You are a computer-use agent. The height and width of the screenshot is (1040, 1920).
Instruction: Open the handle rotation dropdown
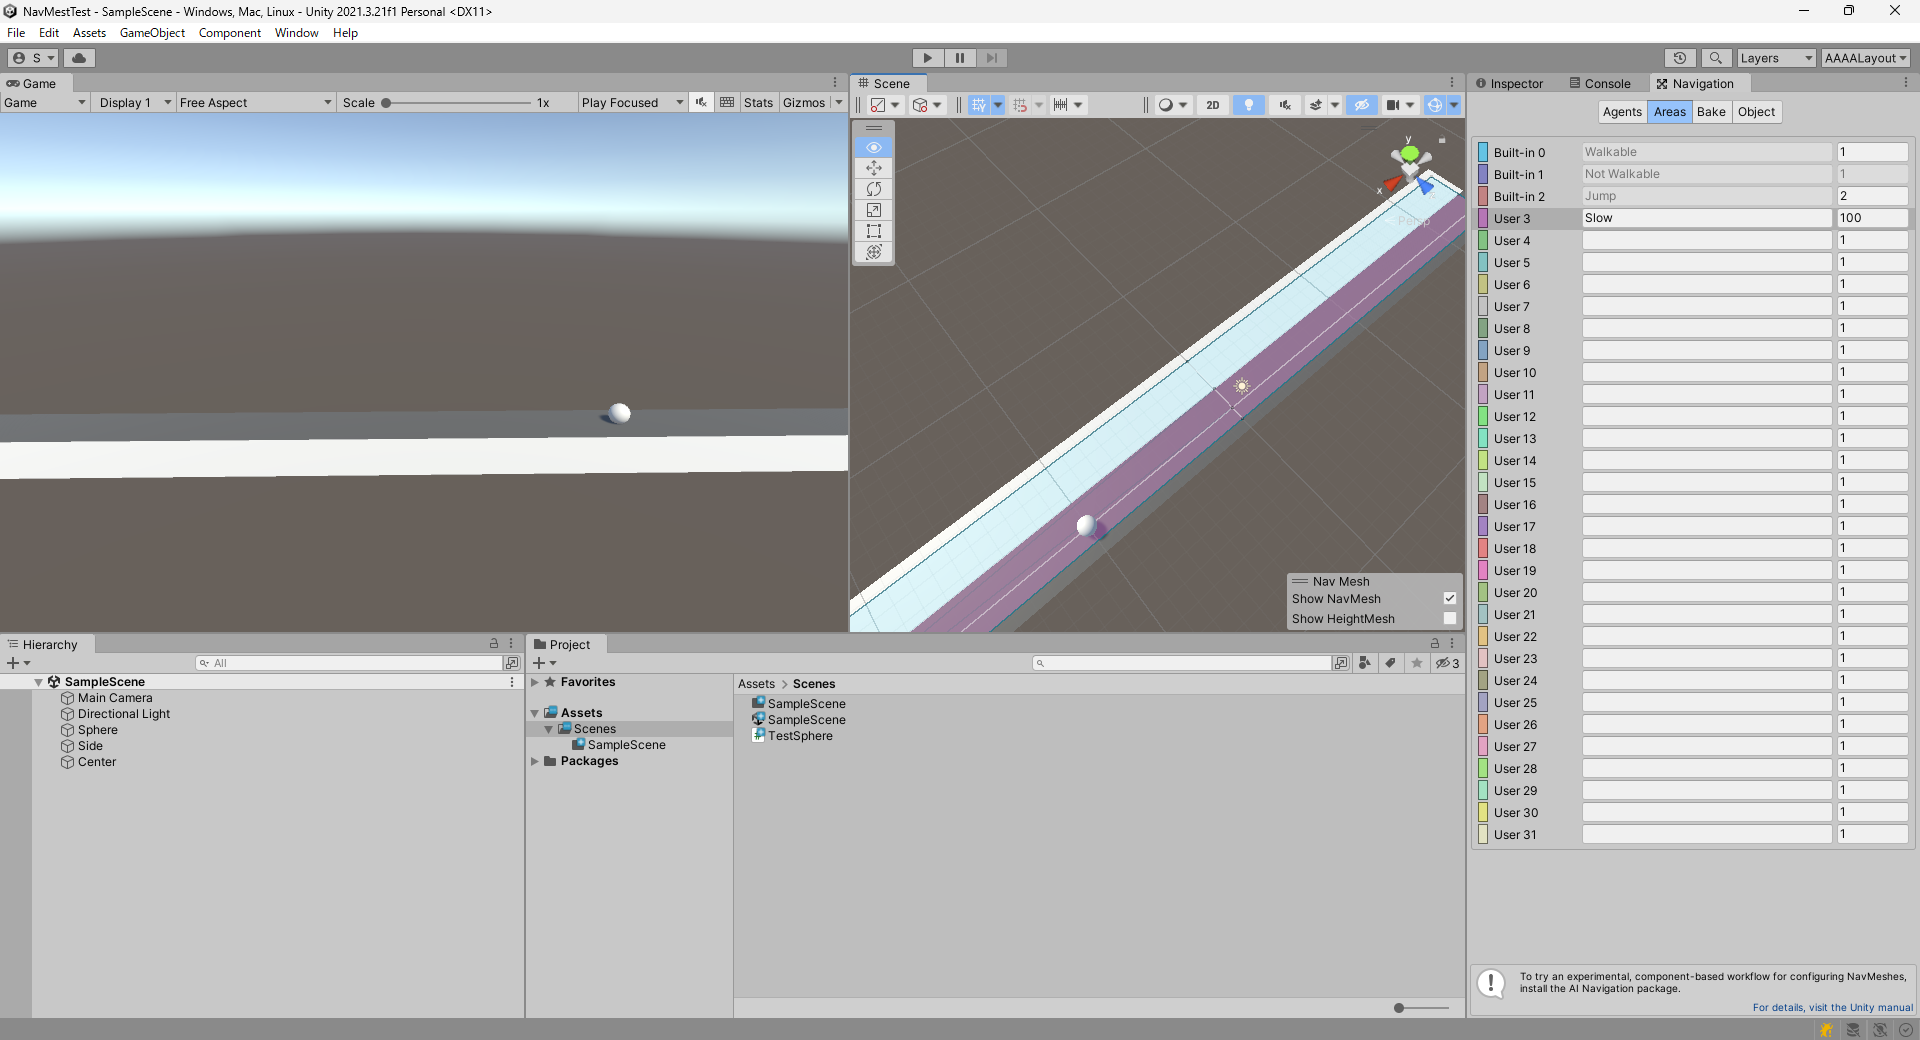(x=927, y=105)
